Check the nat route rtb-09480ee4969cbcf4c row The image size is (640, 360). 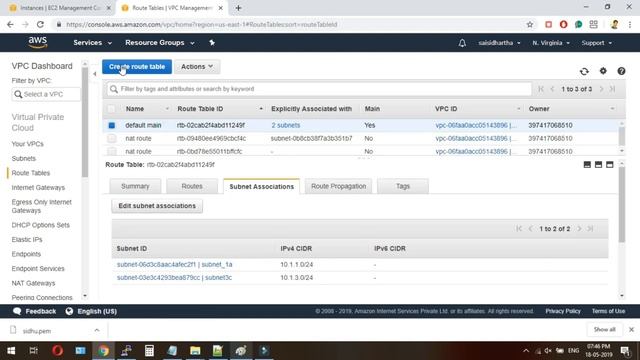tap(111, 138)
